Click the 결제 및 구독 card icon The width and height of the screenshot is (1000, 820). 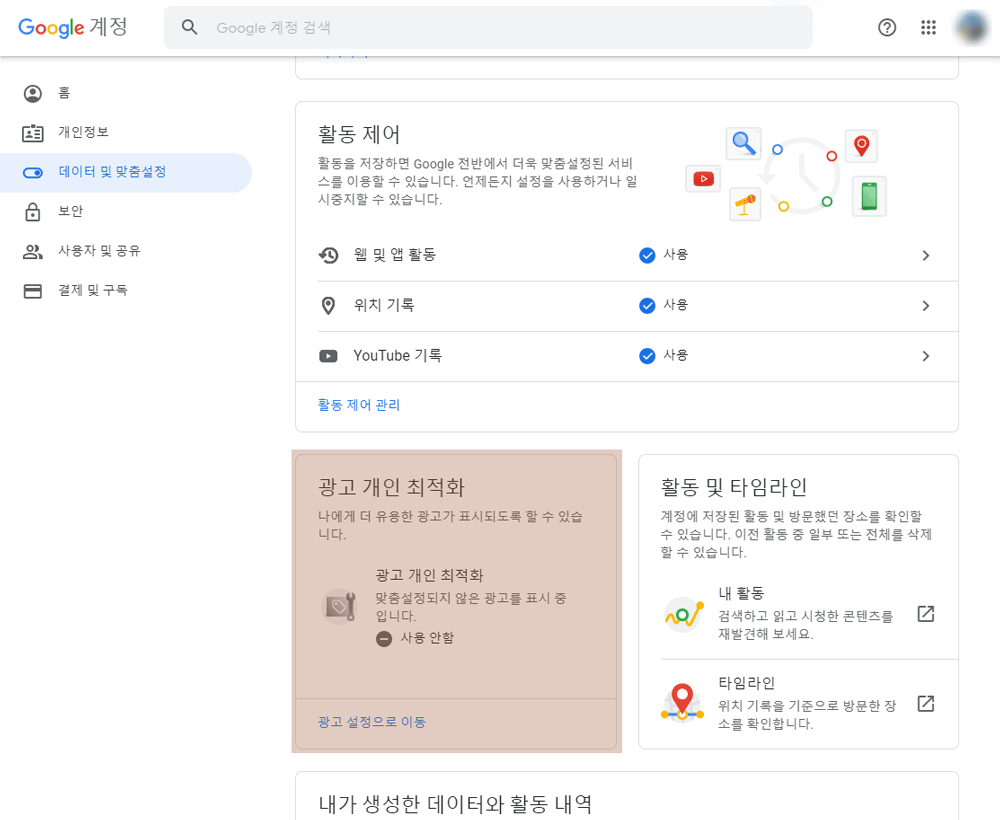[33, 291]
